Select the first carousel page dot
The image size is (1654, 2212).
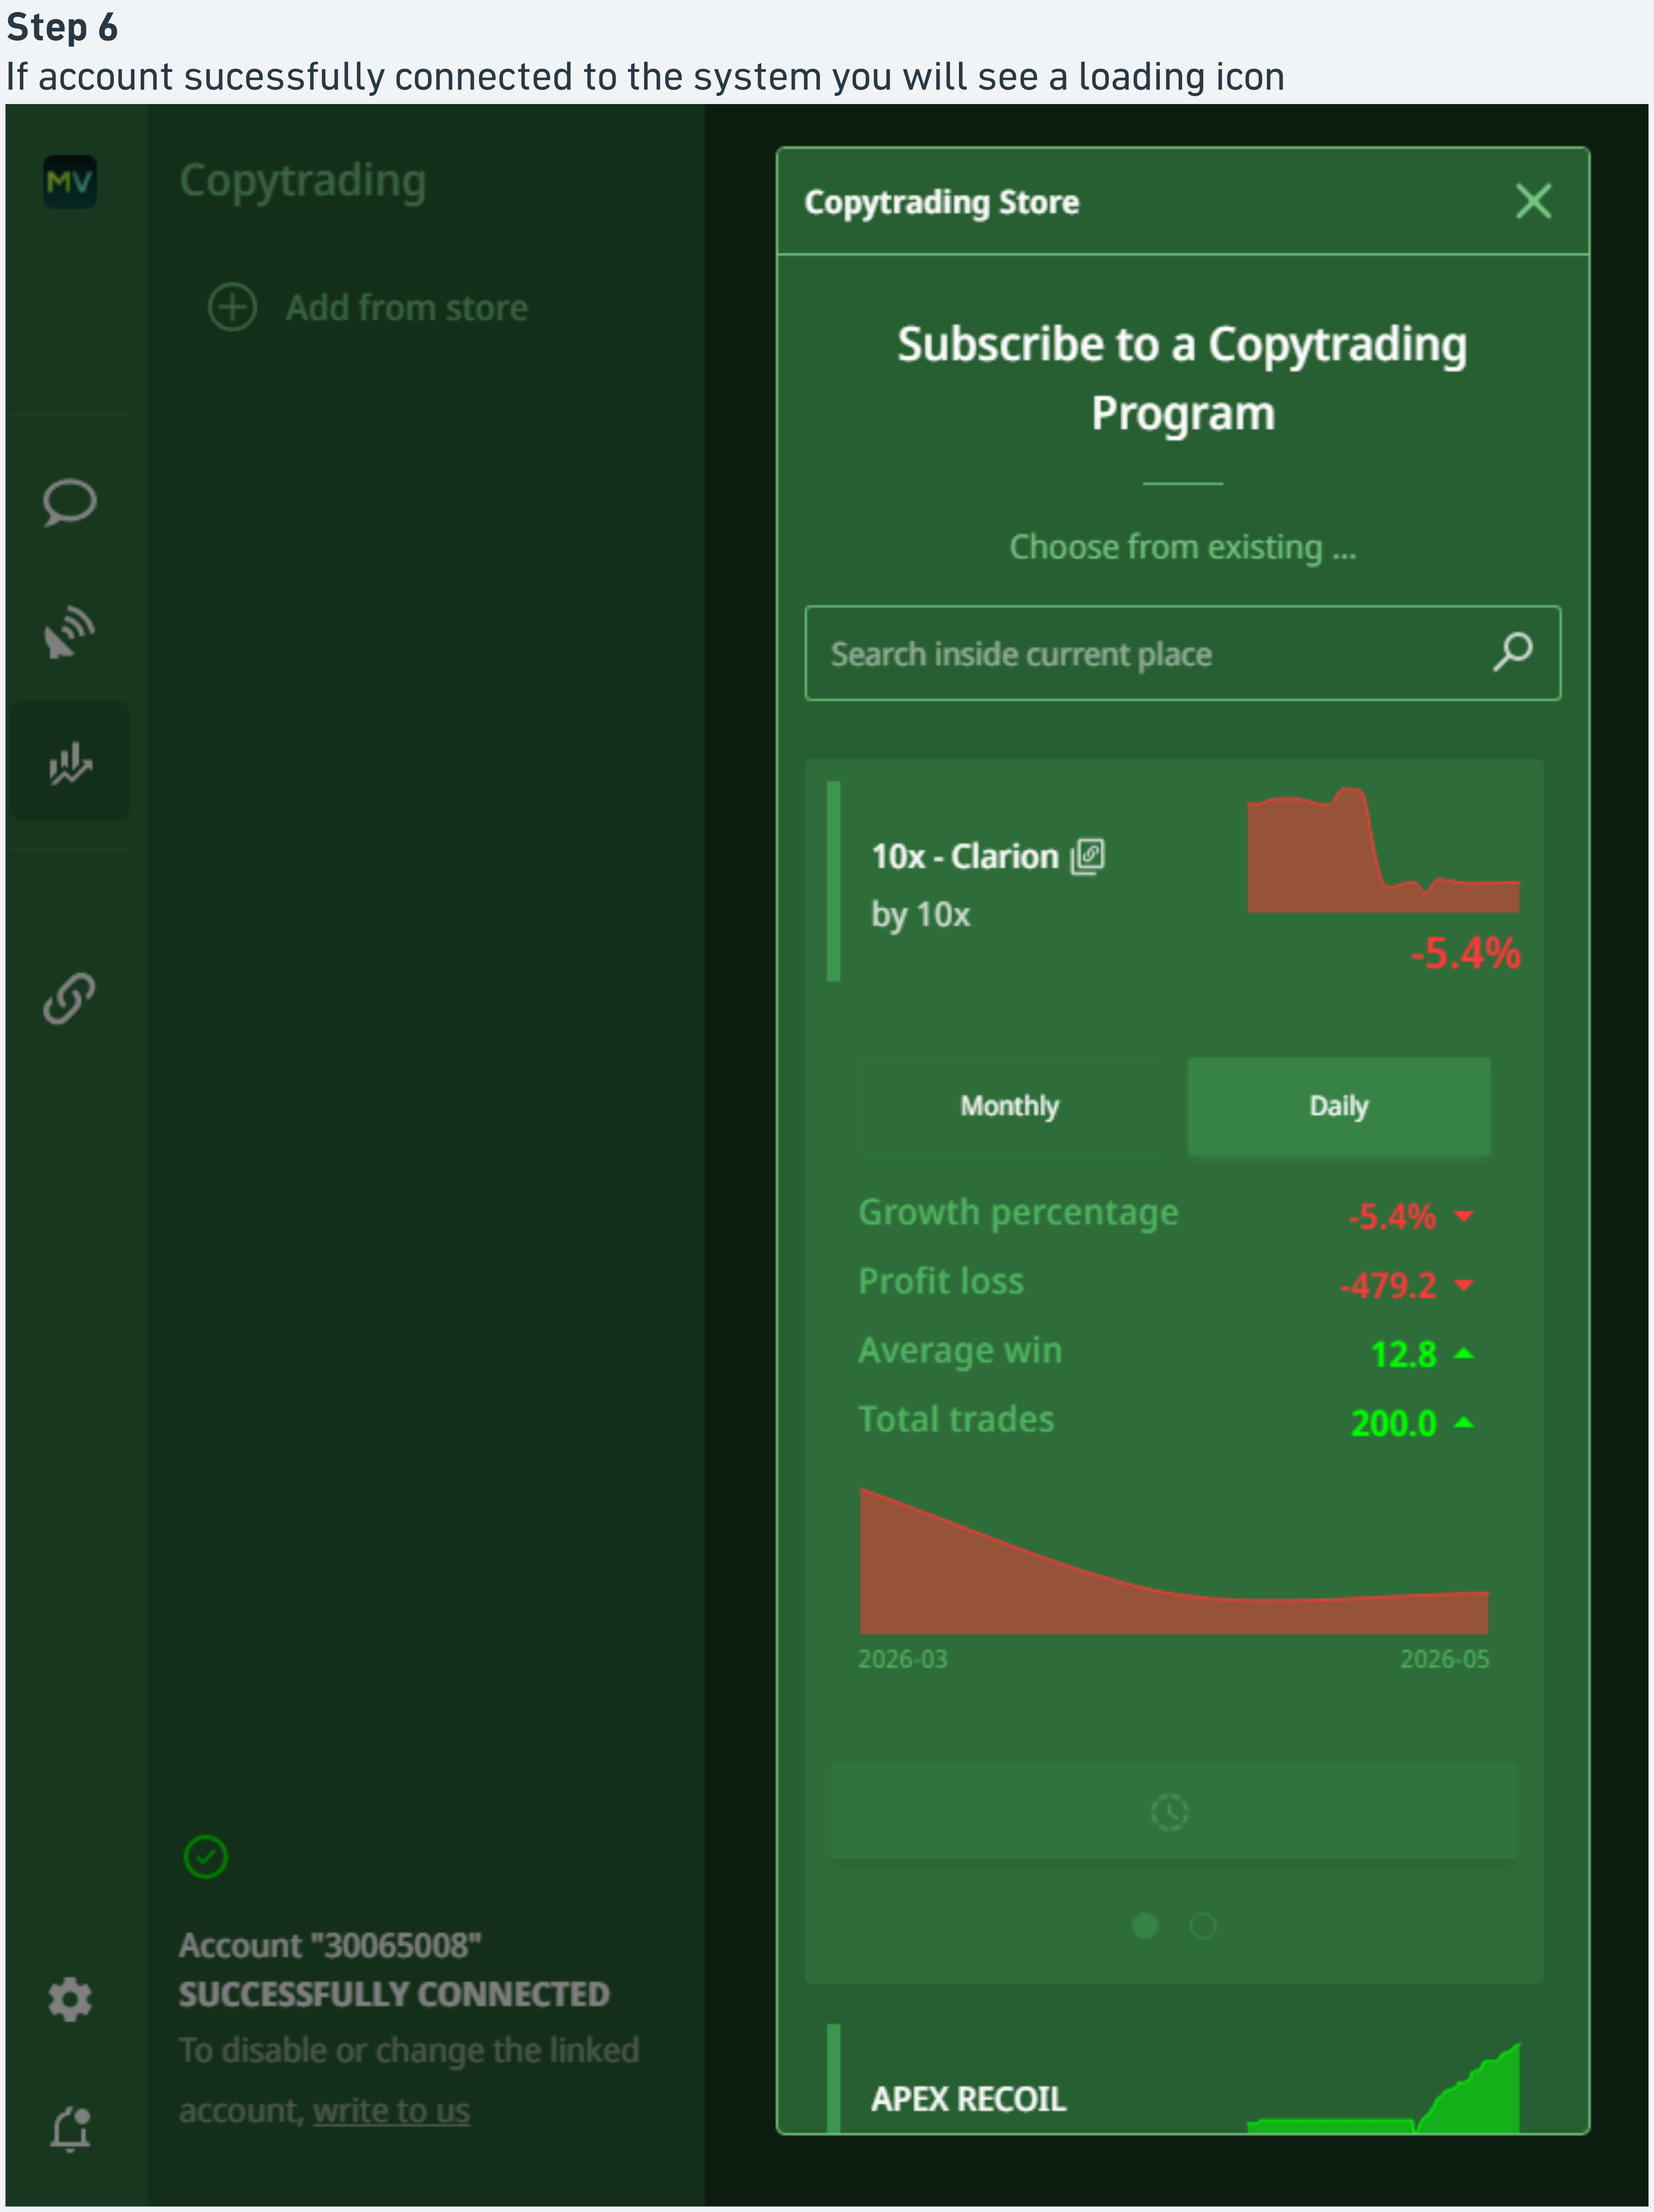click(1145, 1926)
